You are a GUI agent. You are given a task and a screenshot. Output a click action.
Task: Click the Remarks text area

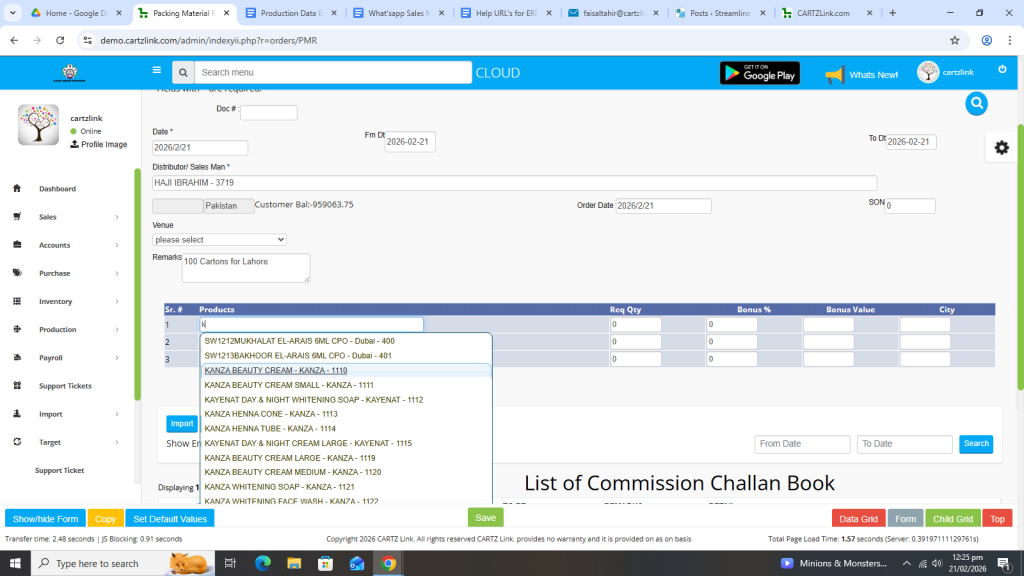click(x=246, y=267)
